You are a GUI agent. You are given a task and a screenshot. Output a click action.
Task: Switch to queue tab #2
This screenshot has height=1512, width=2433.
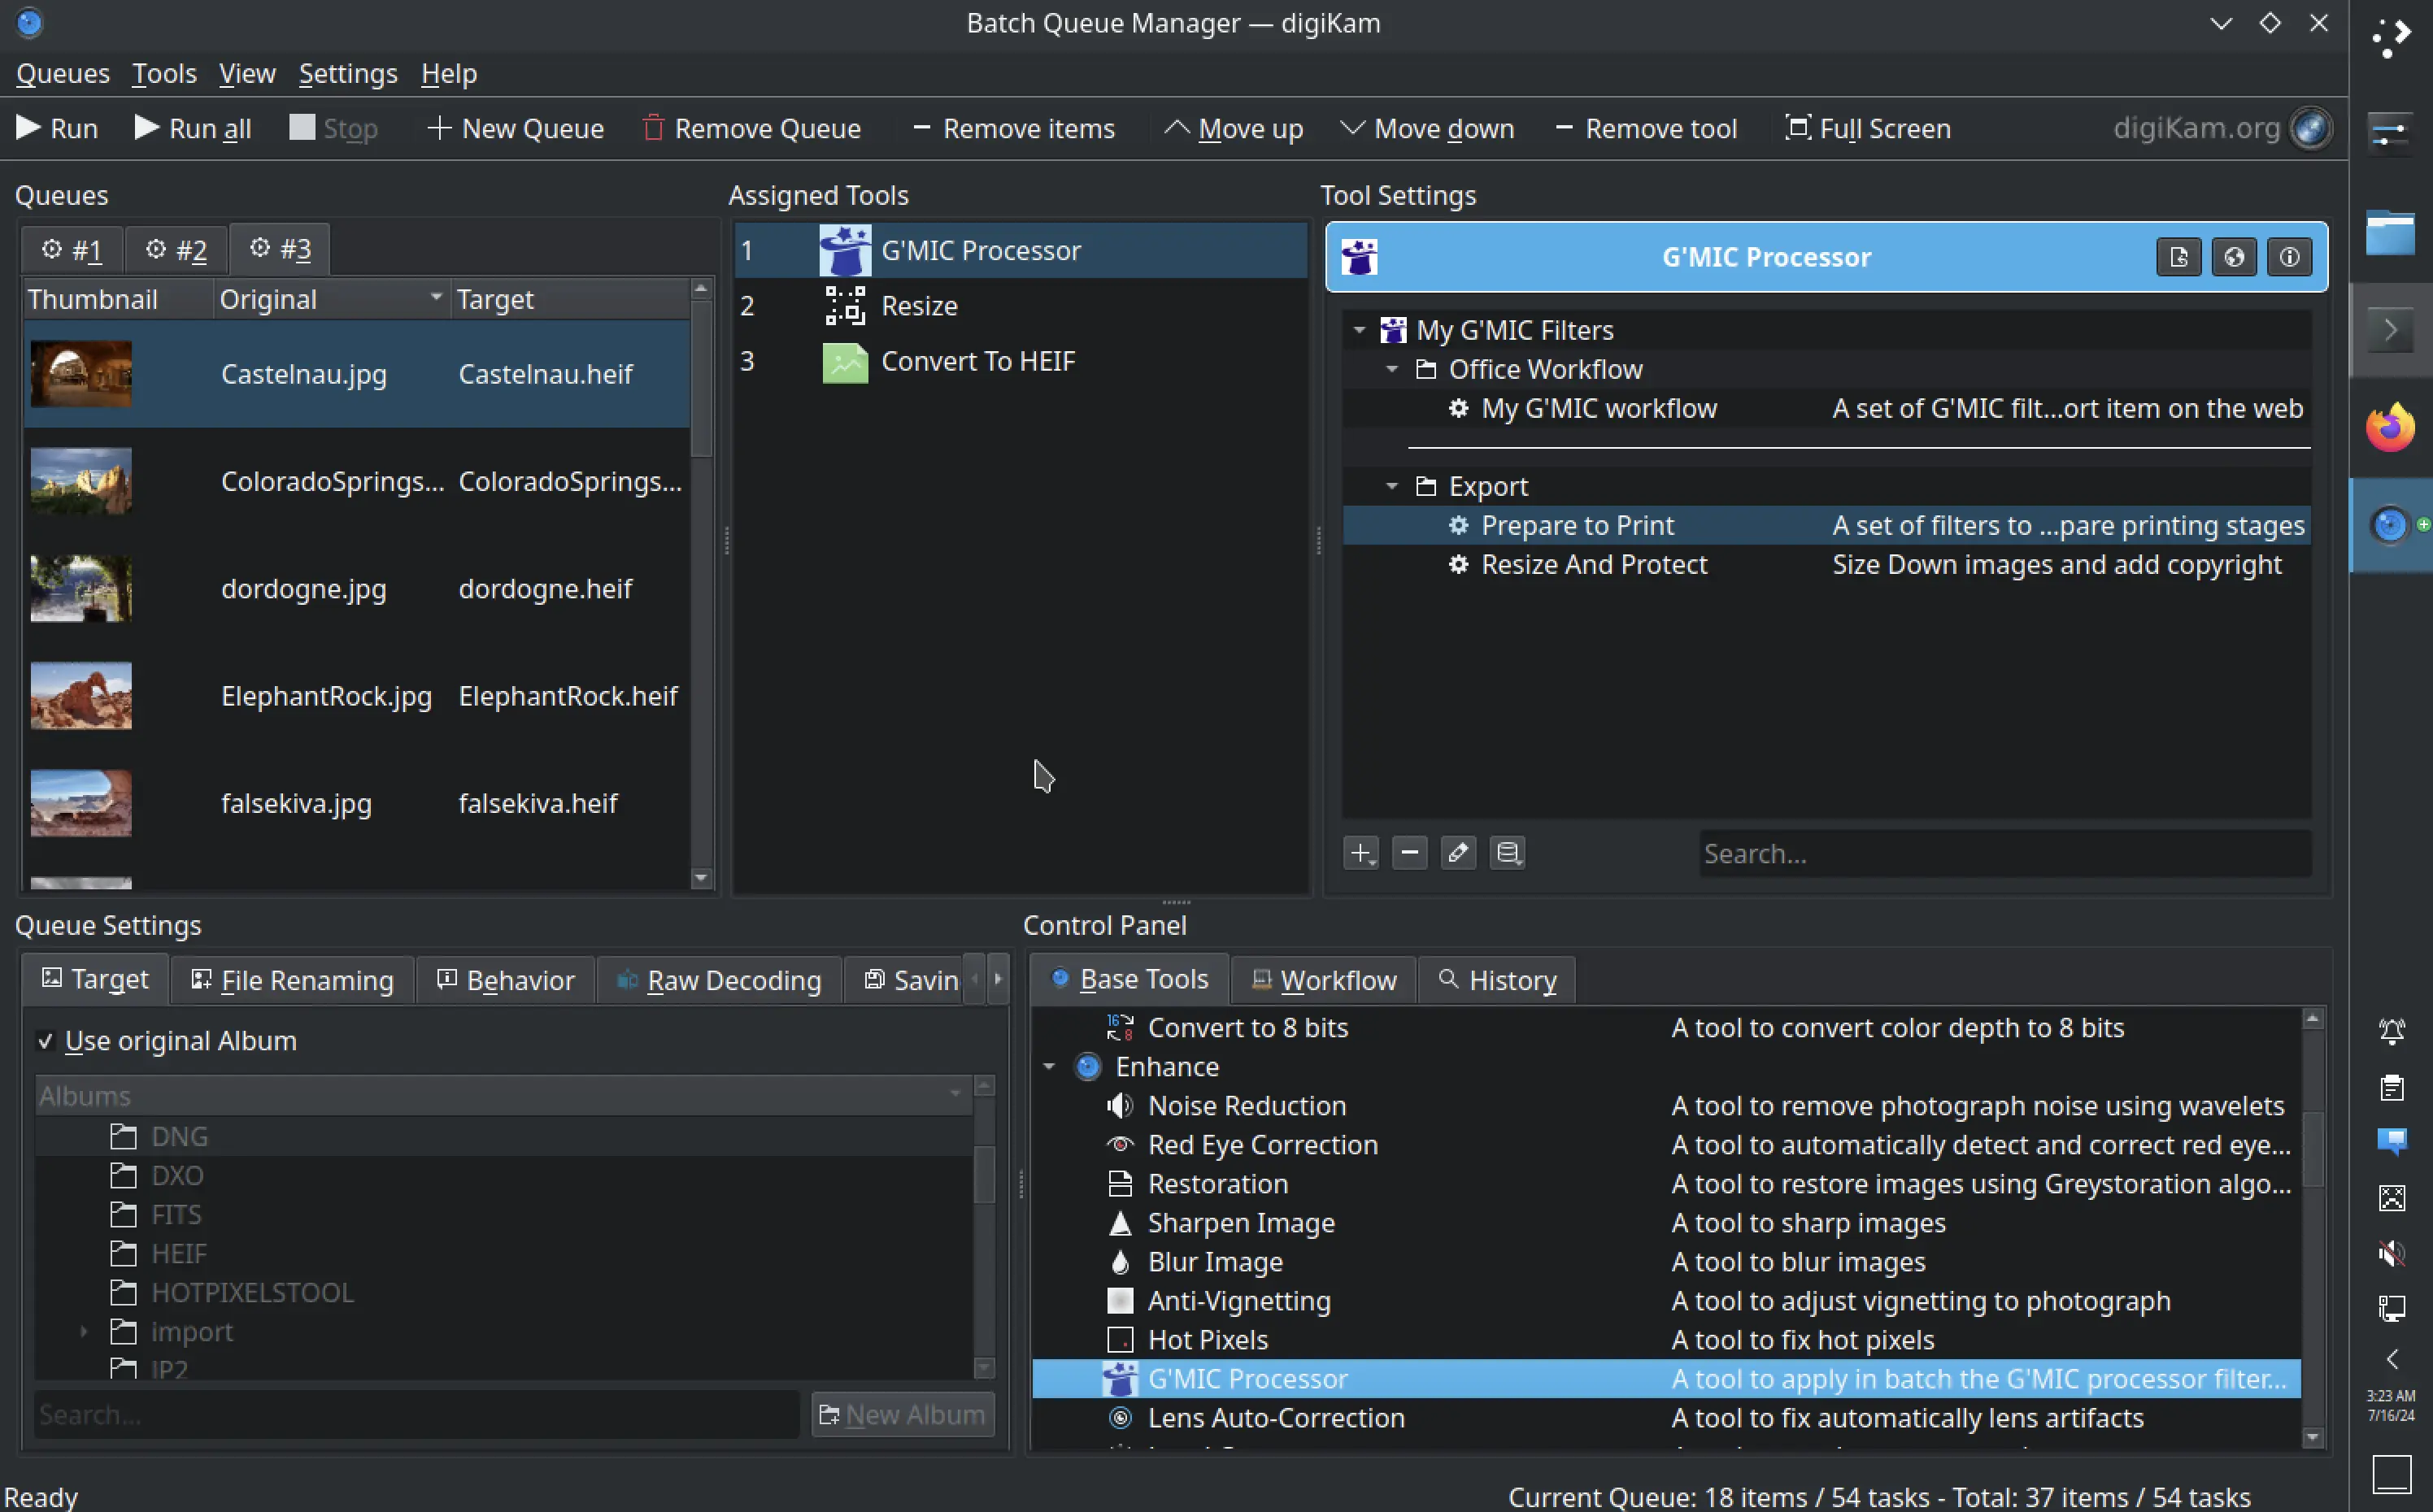click(176, 249)
